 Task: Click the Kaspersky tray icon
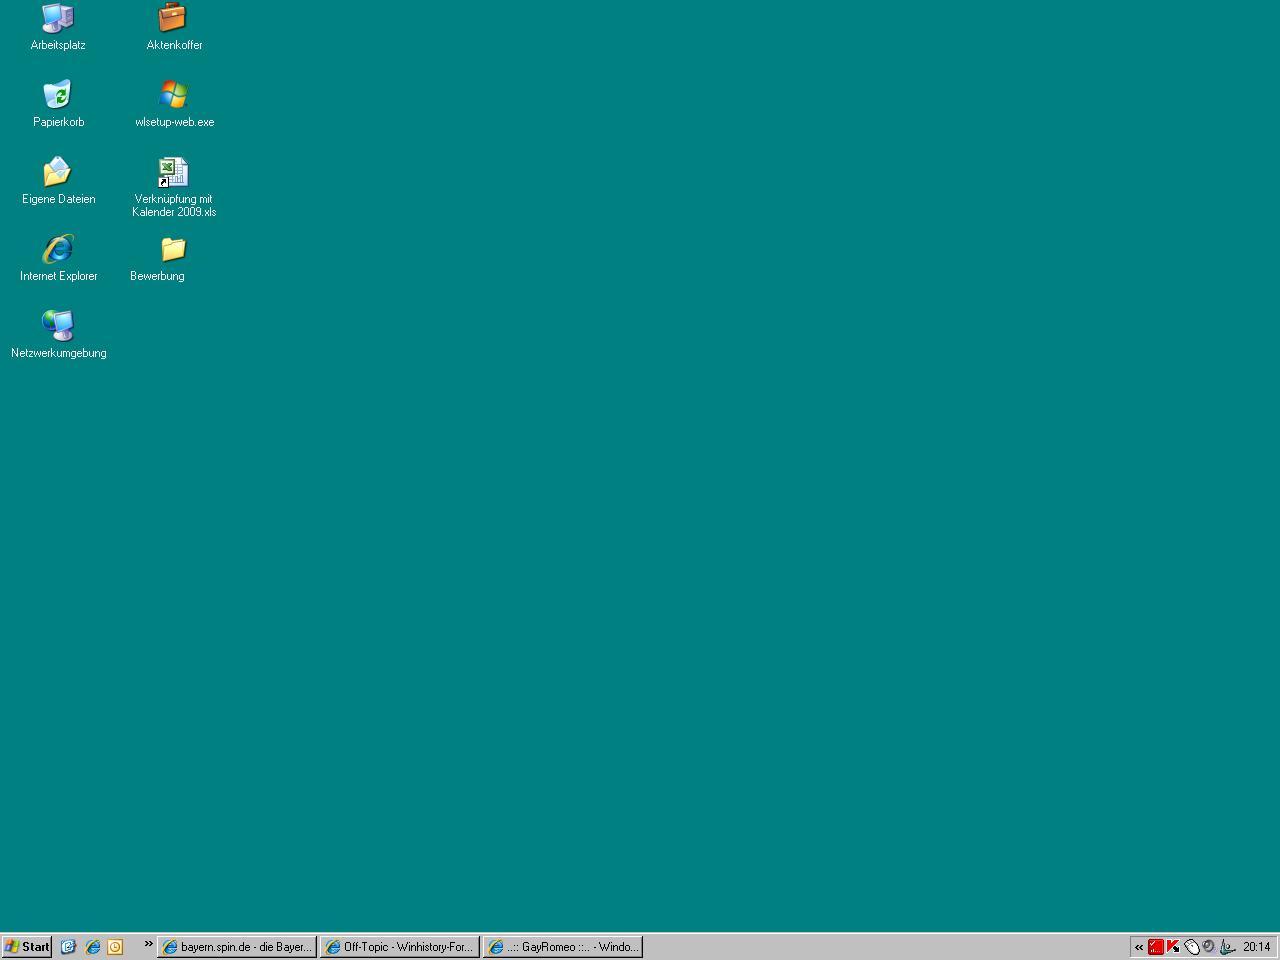[x=1173, y=947]
